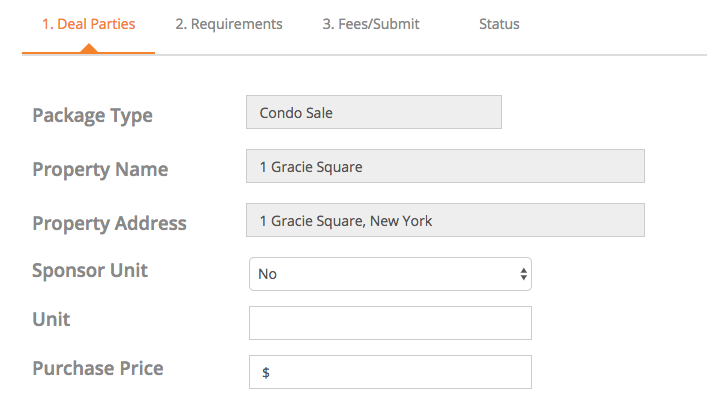Screen dimensions: 707x404
Task: Click the Unit label text
Action: (x=51, y=320)
